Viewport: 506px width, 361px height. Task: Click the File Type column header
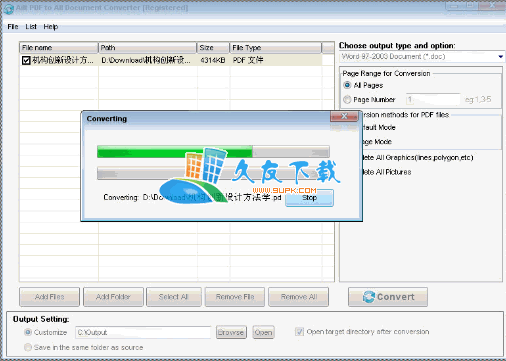(276, 48)
